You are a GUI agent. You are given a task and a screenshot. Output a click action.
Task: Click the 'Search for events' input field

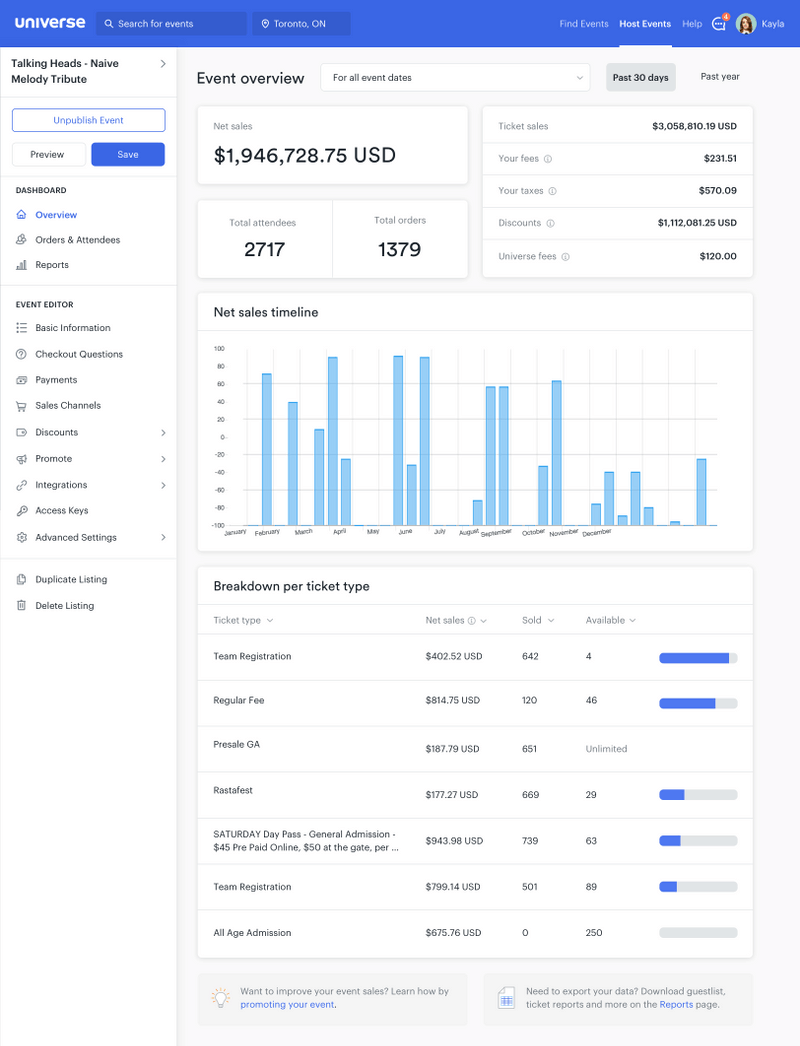click(170, 22)
